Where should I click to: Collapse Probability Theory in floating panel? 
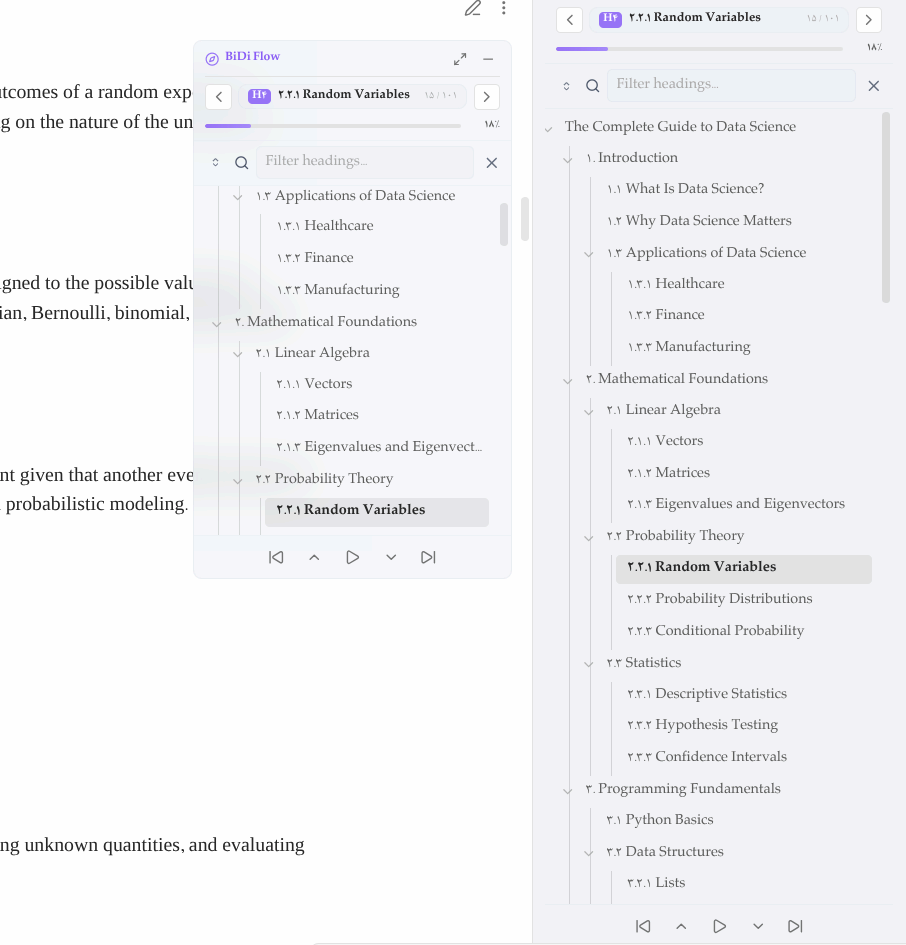coord(238,480)
